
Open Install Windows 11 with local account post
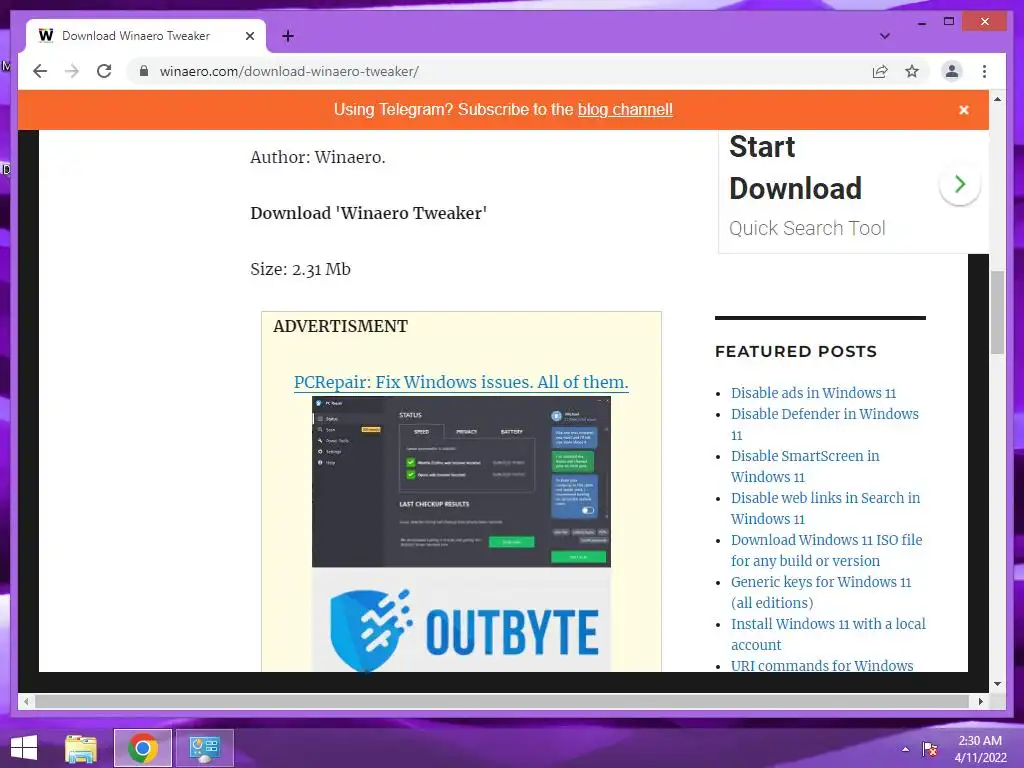pos(828,633)
